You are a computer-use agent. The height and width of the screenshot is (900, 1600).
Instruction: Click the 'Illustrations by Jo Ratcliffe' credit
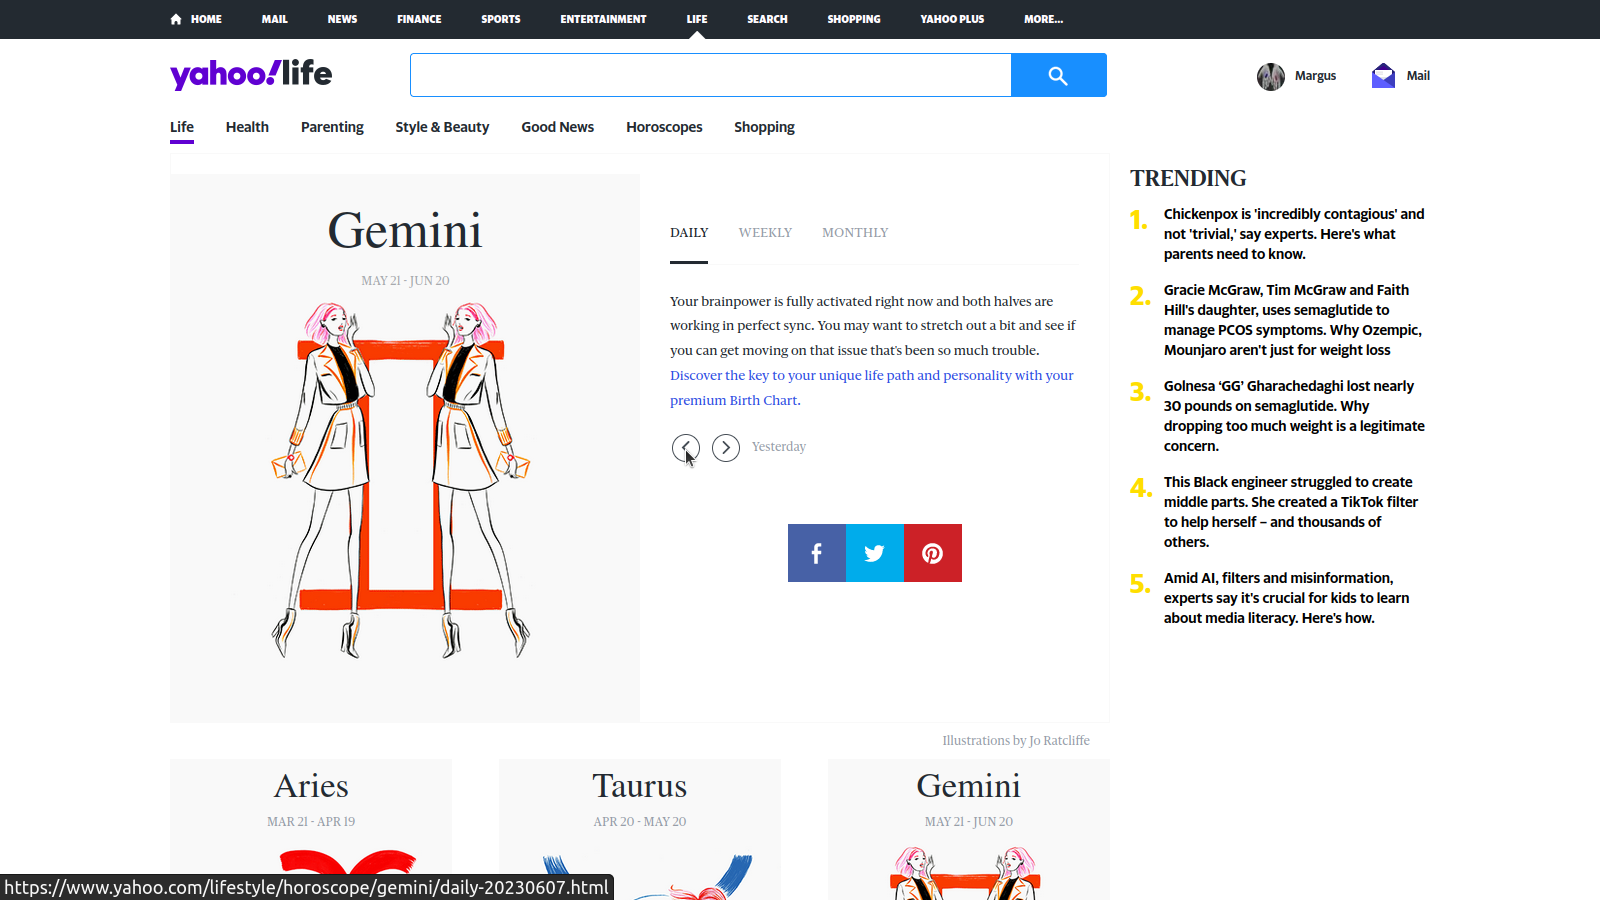tap(1016, 741)
